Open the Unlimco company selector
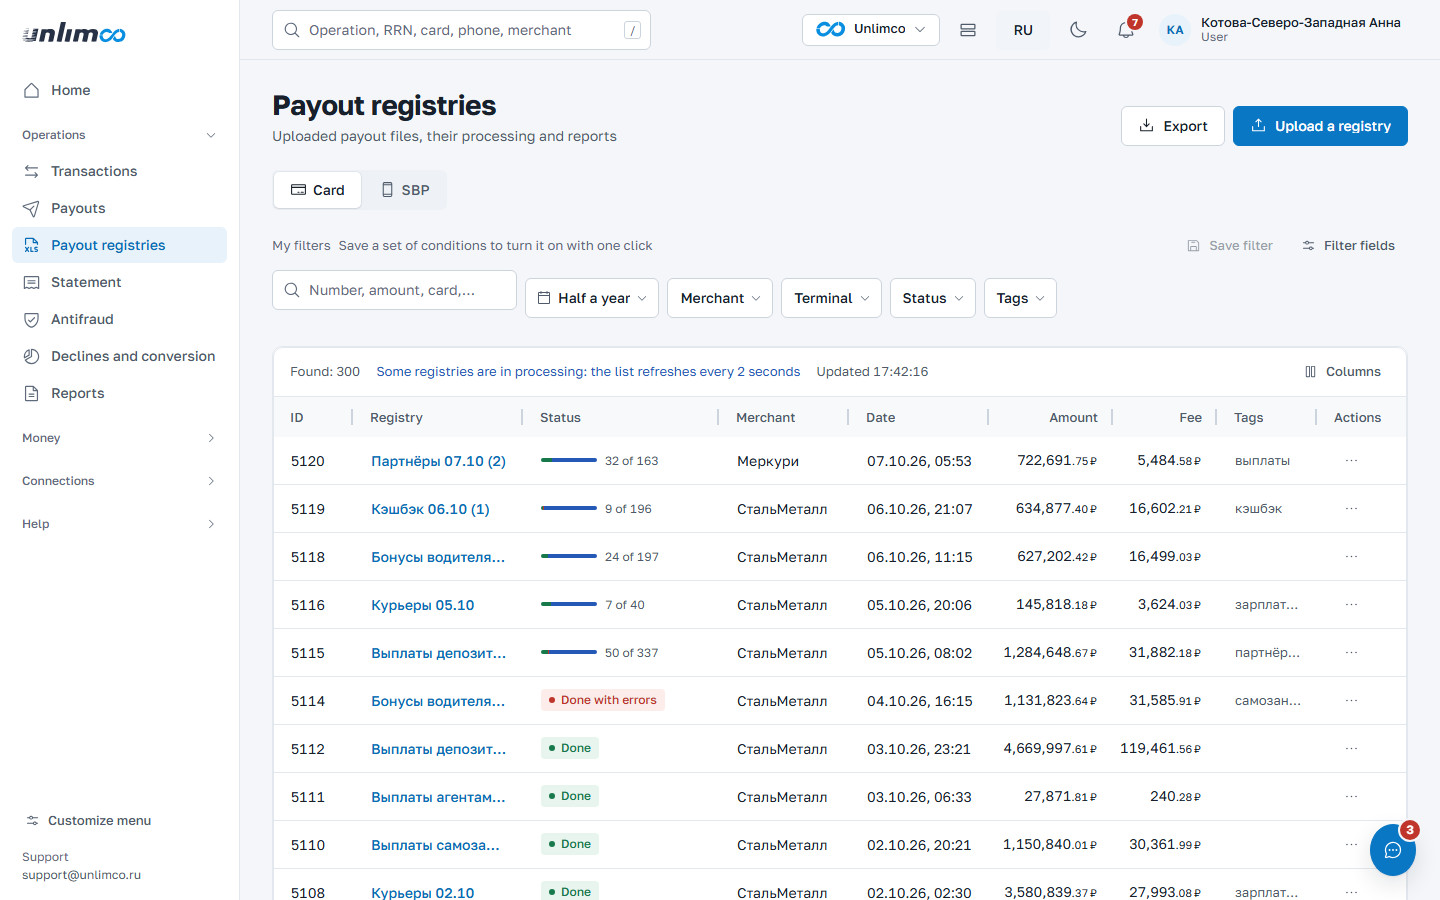Image resolution: width=1440 pixels, height=900 pixels. [x=871, y=30]
